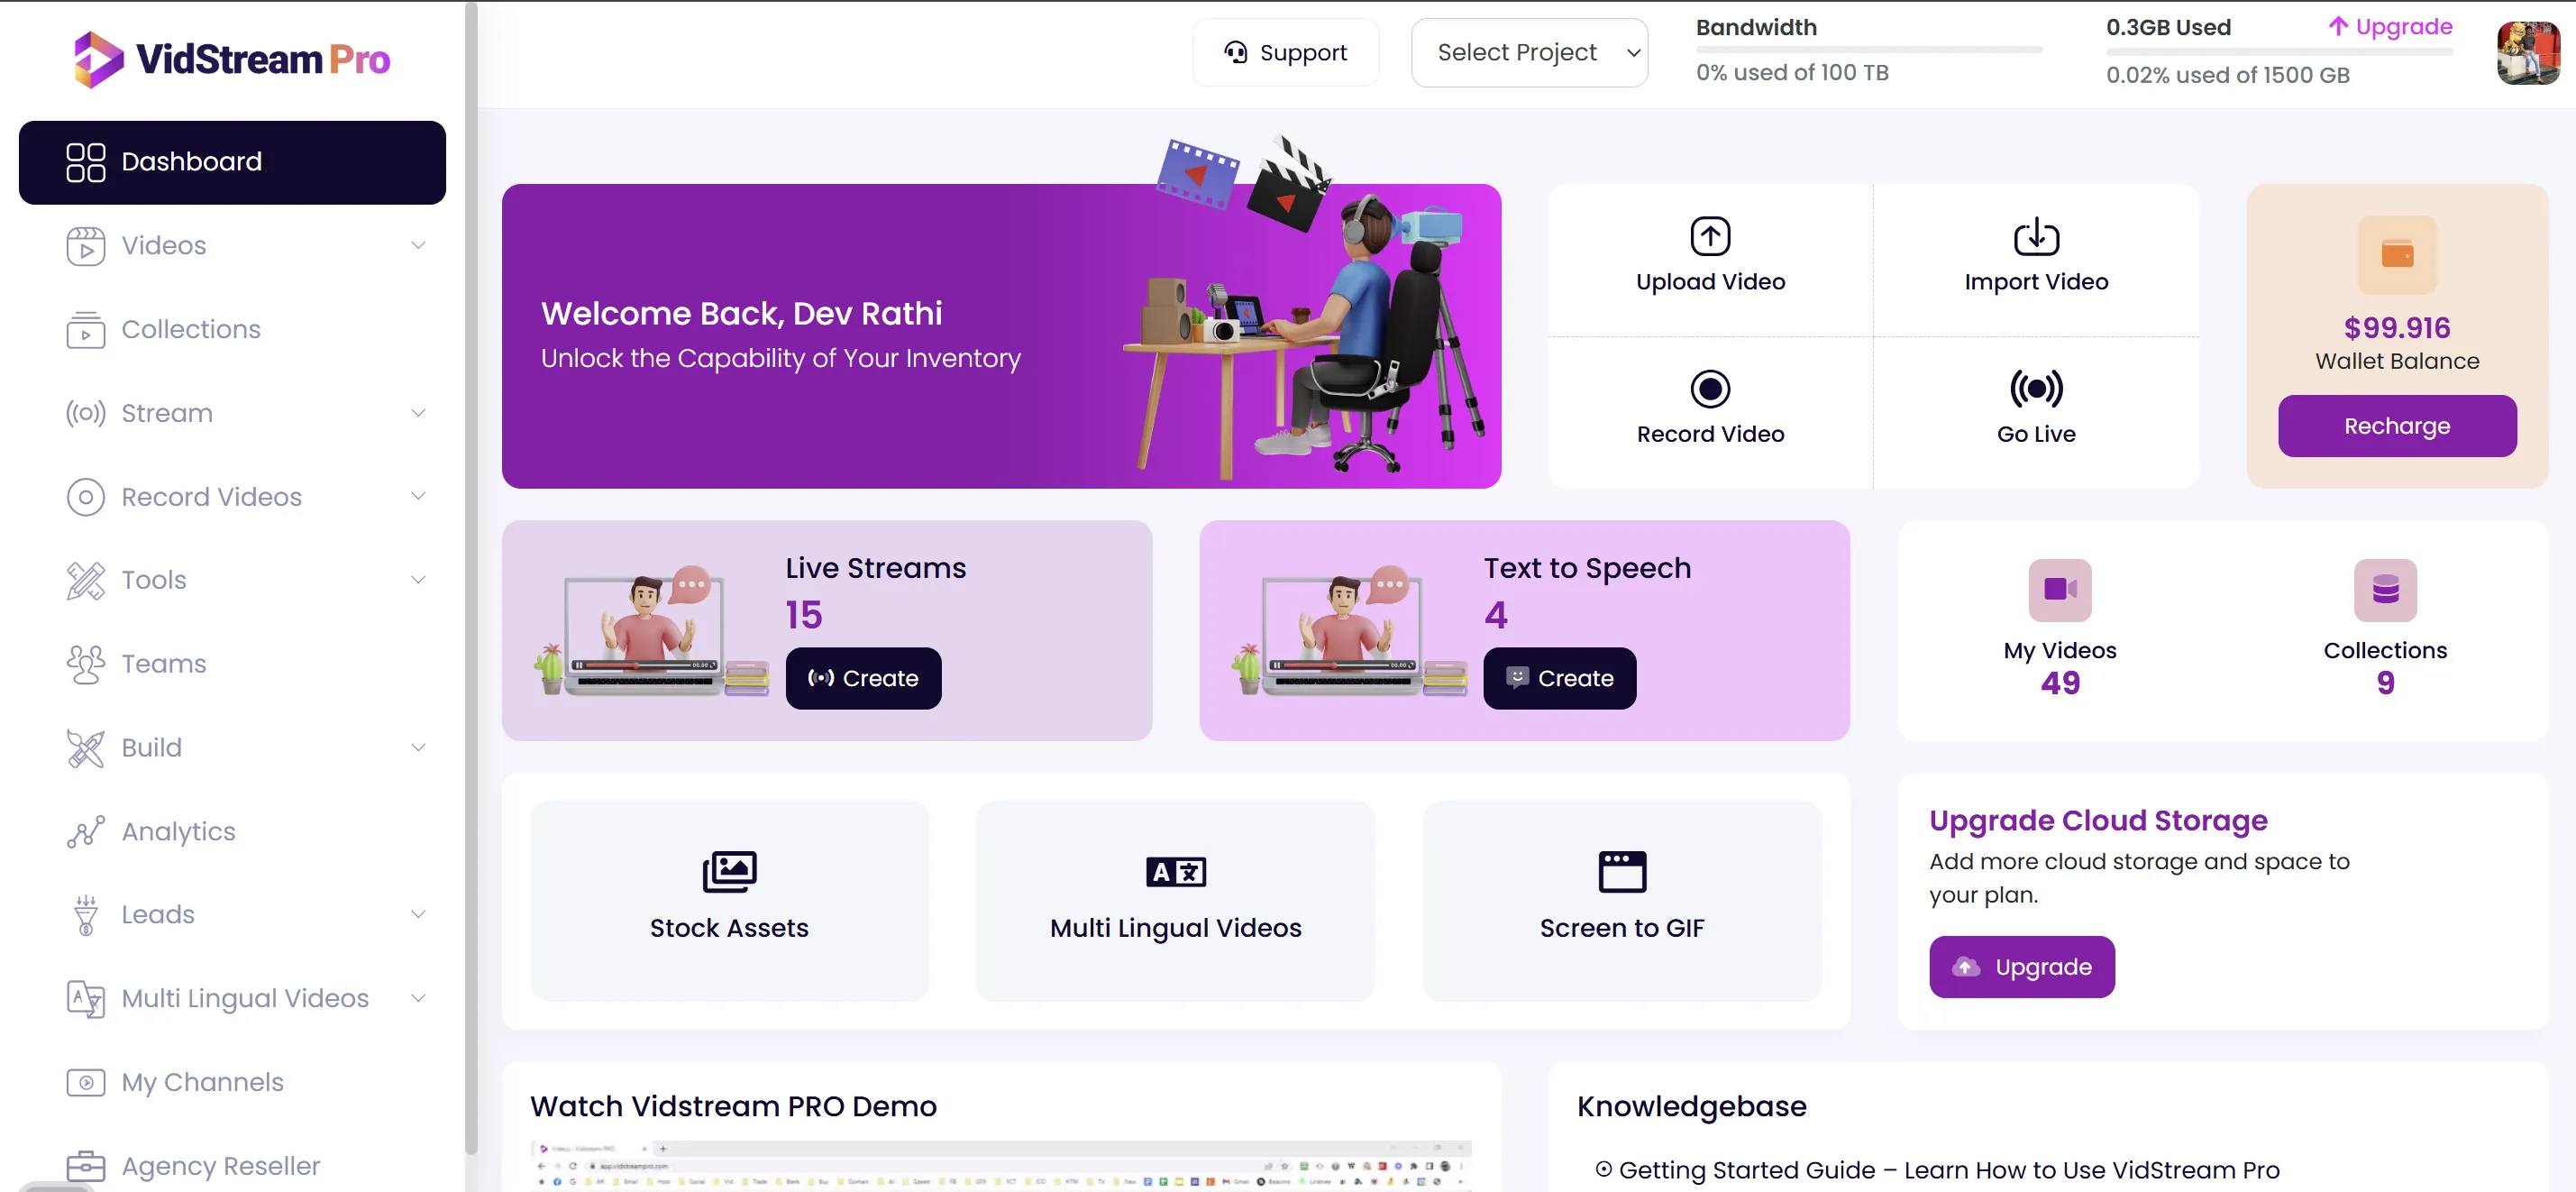Click the Analytics graph icon
2576x1192 pixels.
85,832
